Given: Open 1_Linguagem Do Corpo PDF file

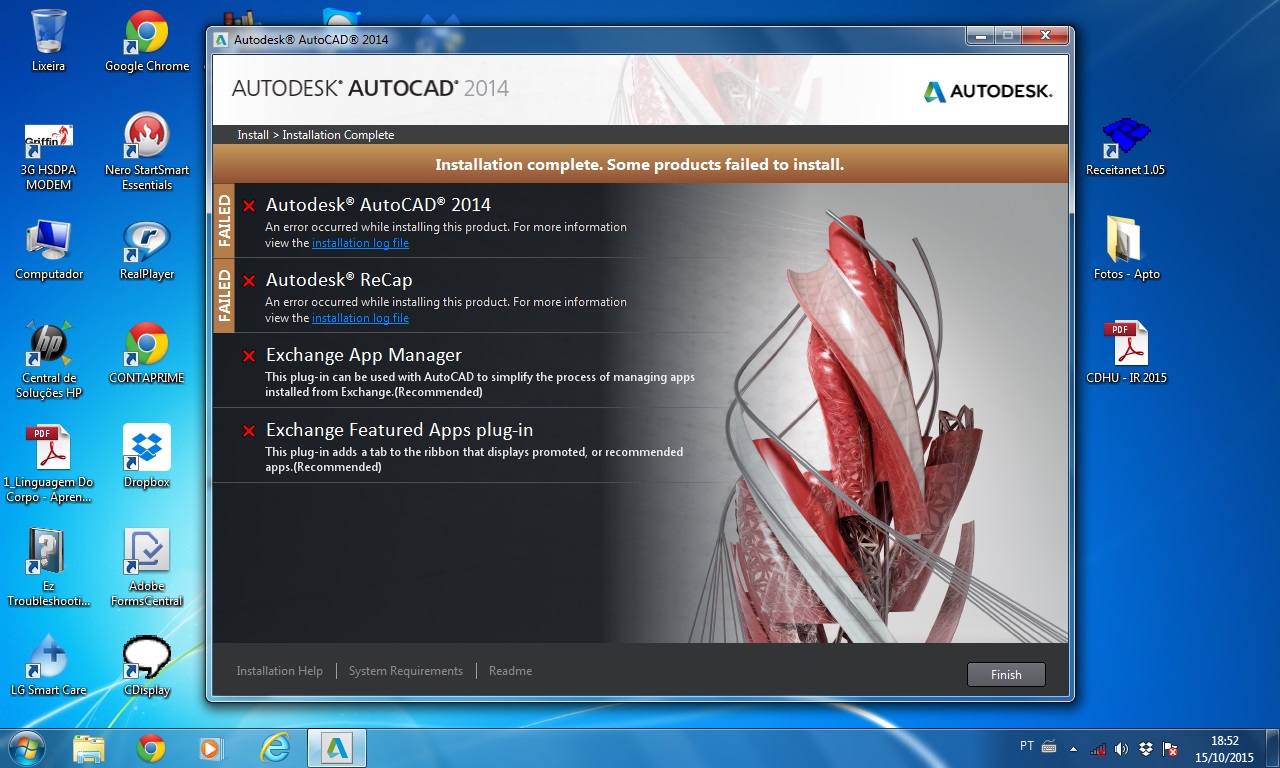Looking at the screenshot, I should click(49, 464).
